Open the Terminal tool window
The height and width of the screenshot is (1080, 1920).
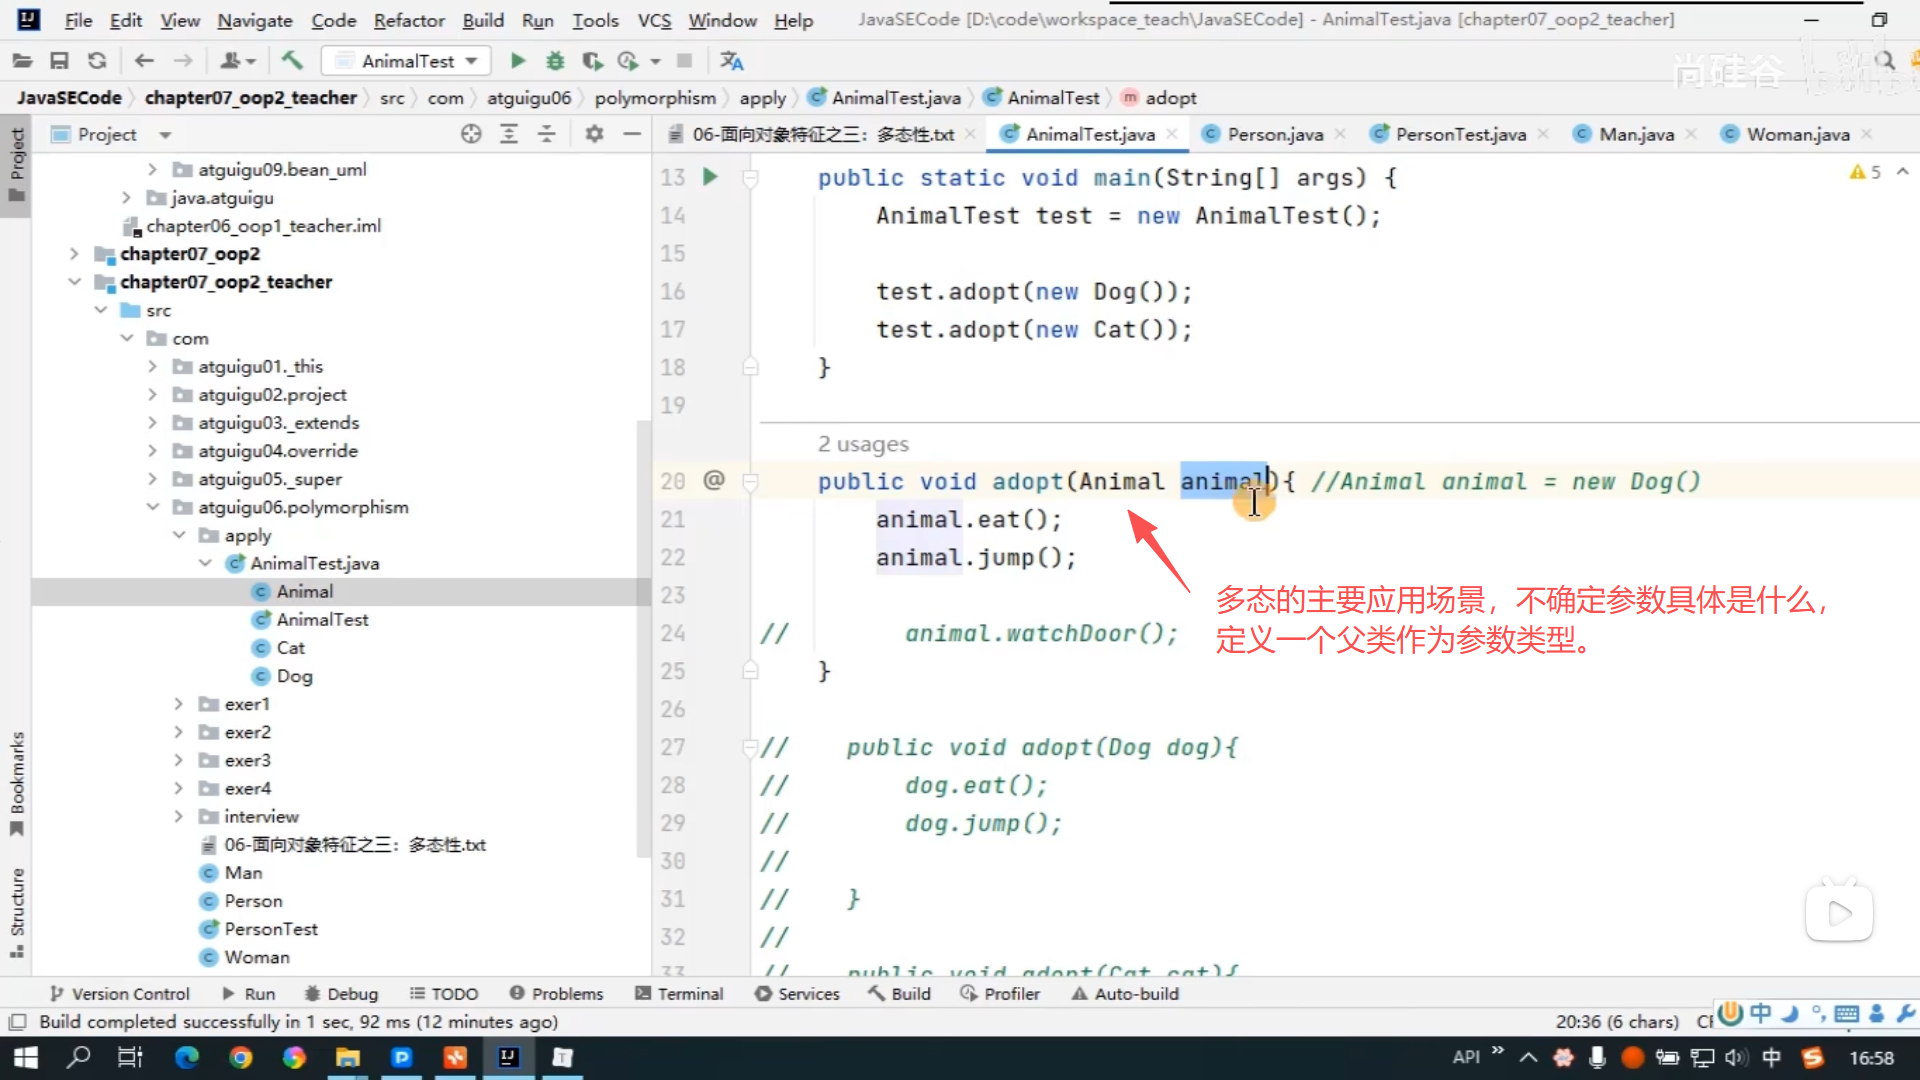(679, 994)
